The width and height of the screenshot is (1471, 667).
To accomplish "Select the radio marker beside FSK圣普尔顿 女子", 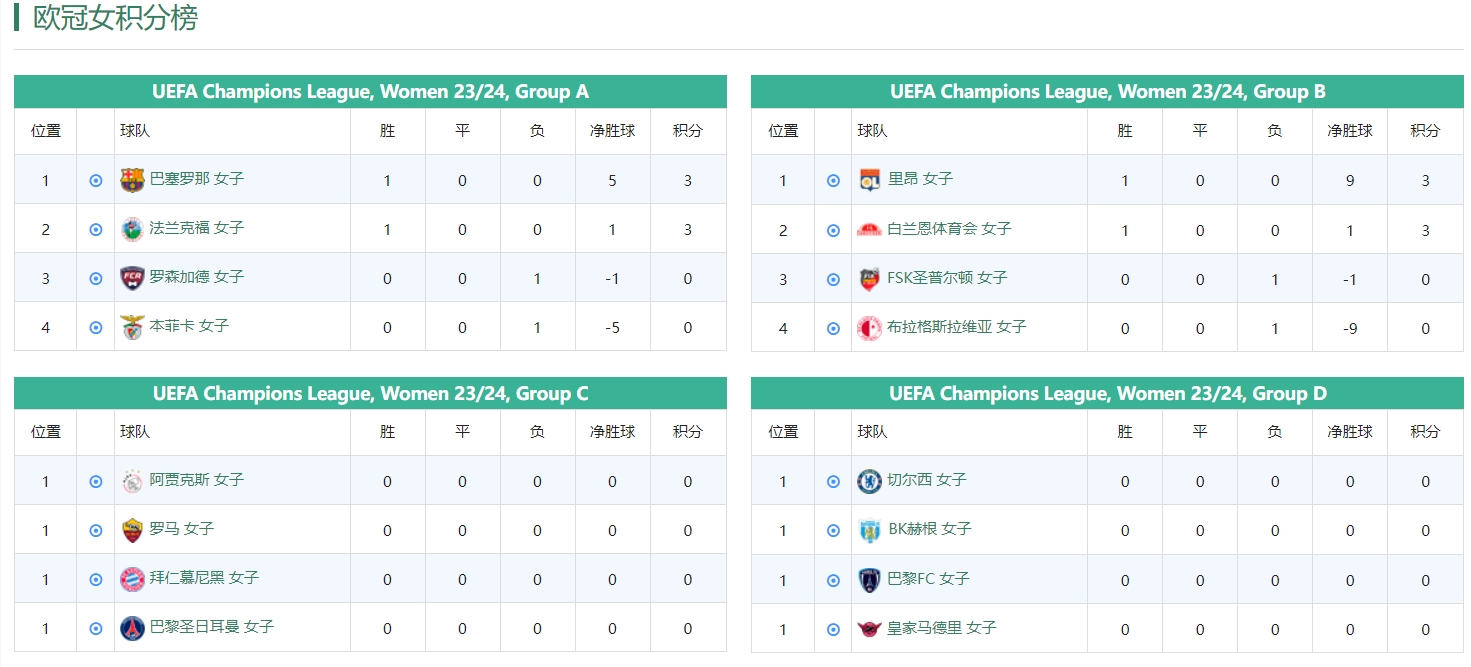I will tap(833, 280).
